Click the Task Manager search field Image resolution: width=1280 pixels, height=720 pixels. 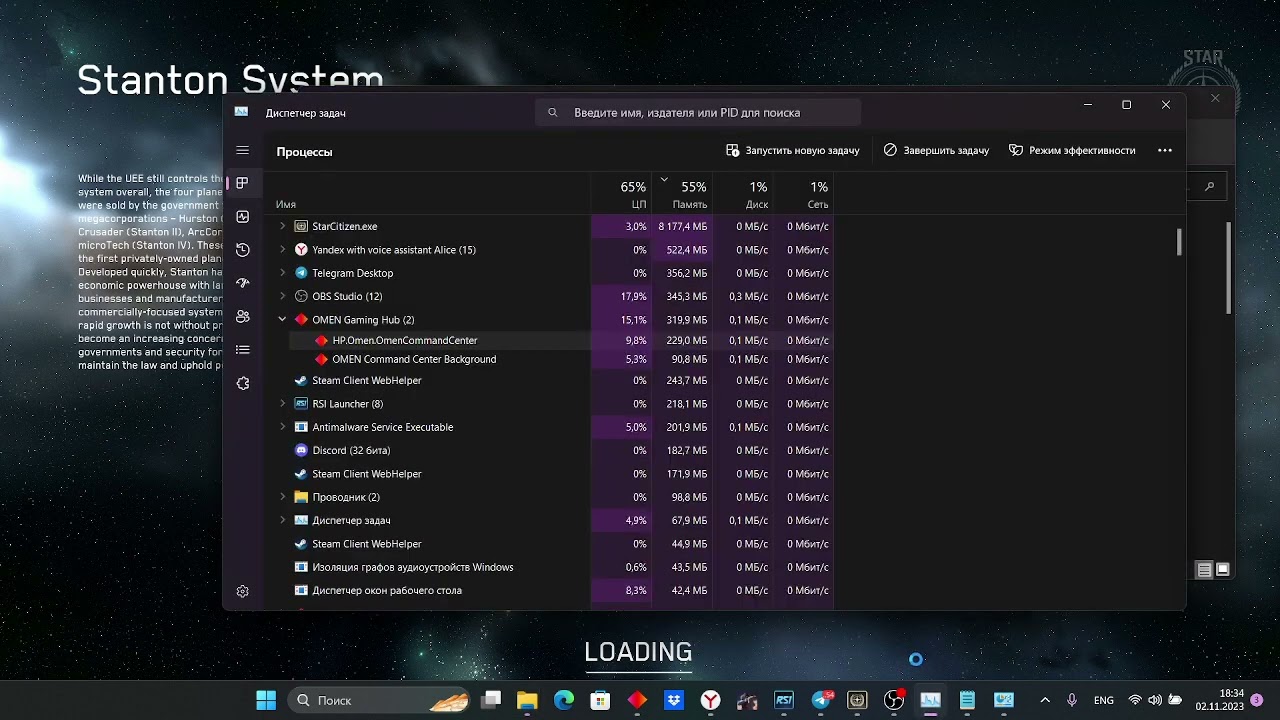pyautogui.click(x=698, y=113)
